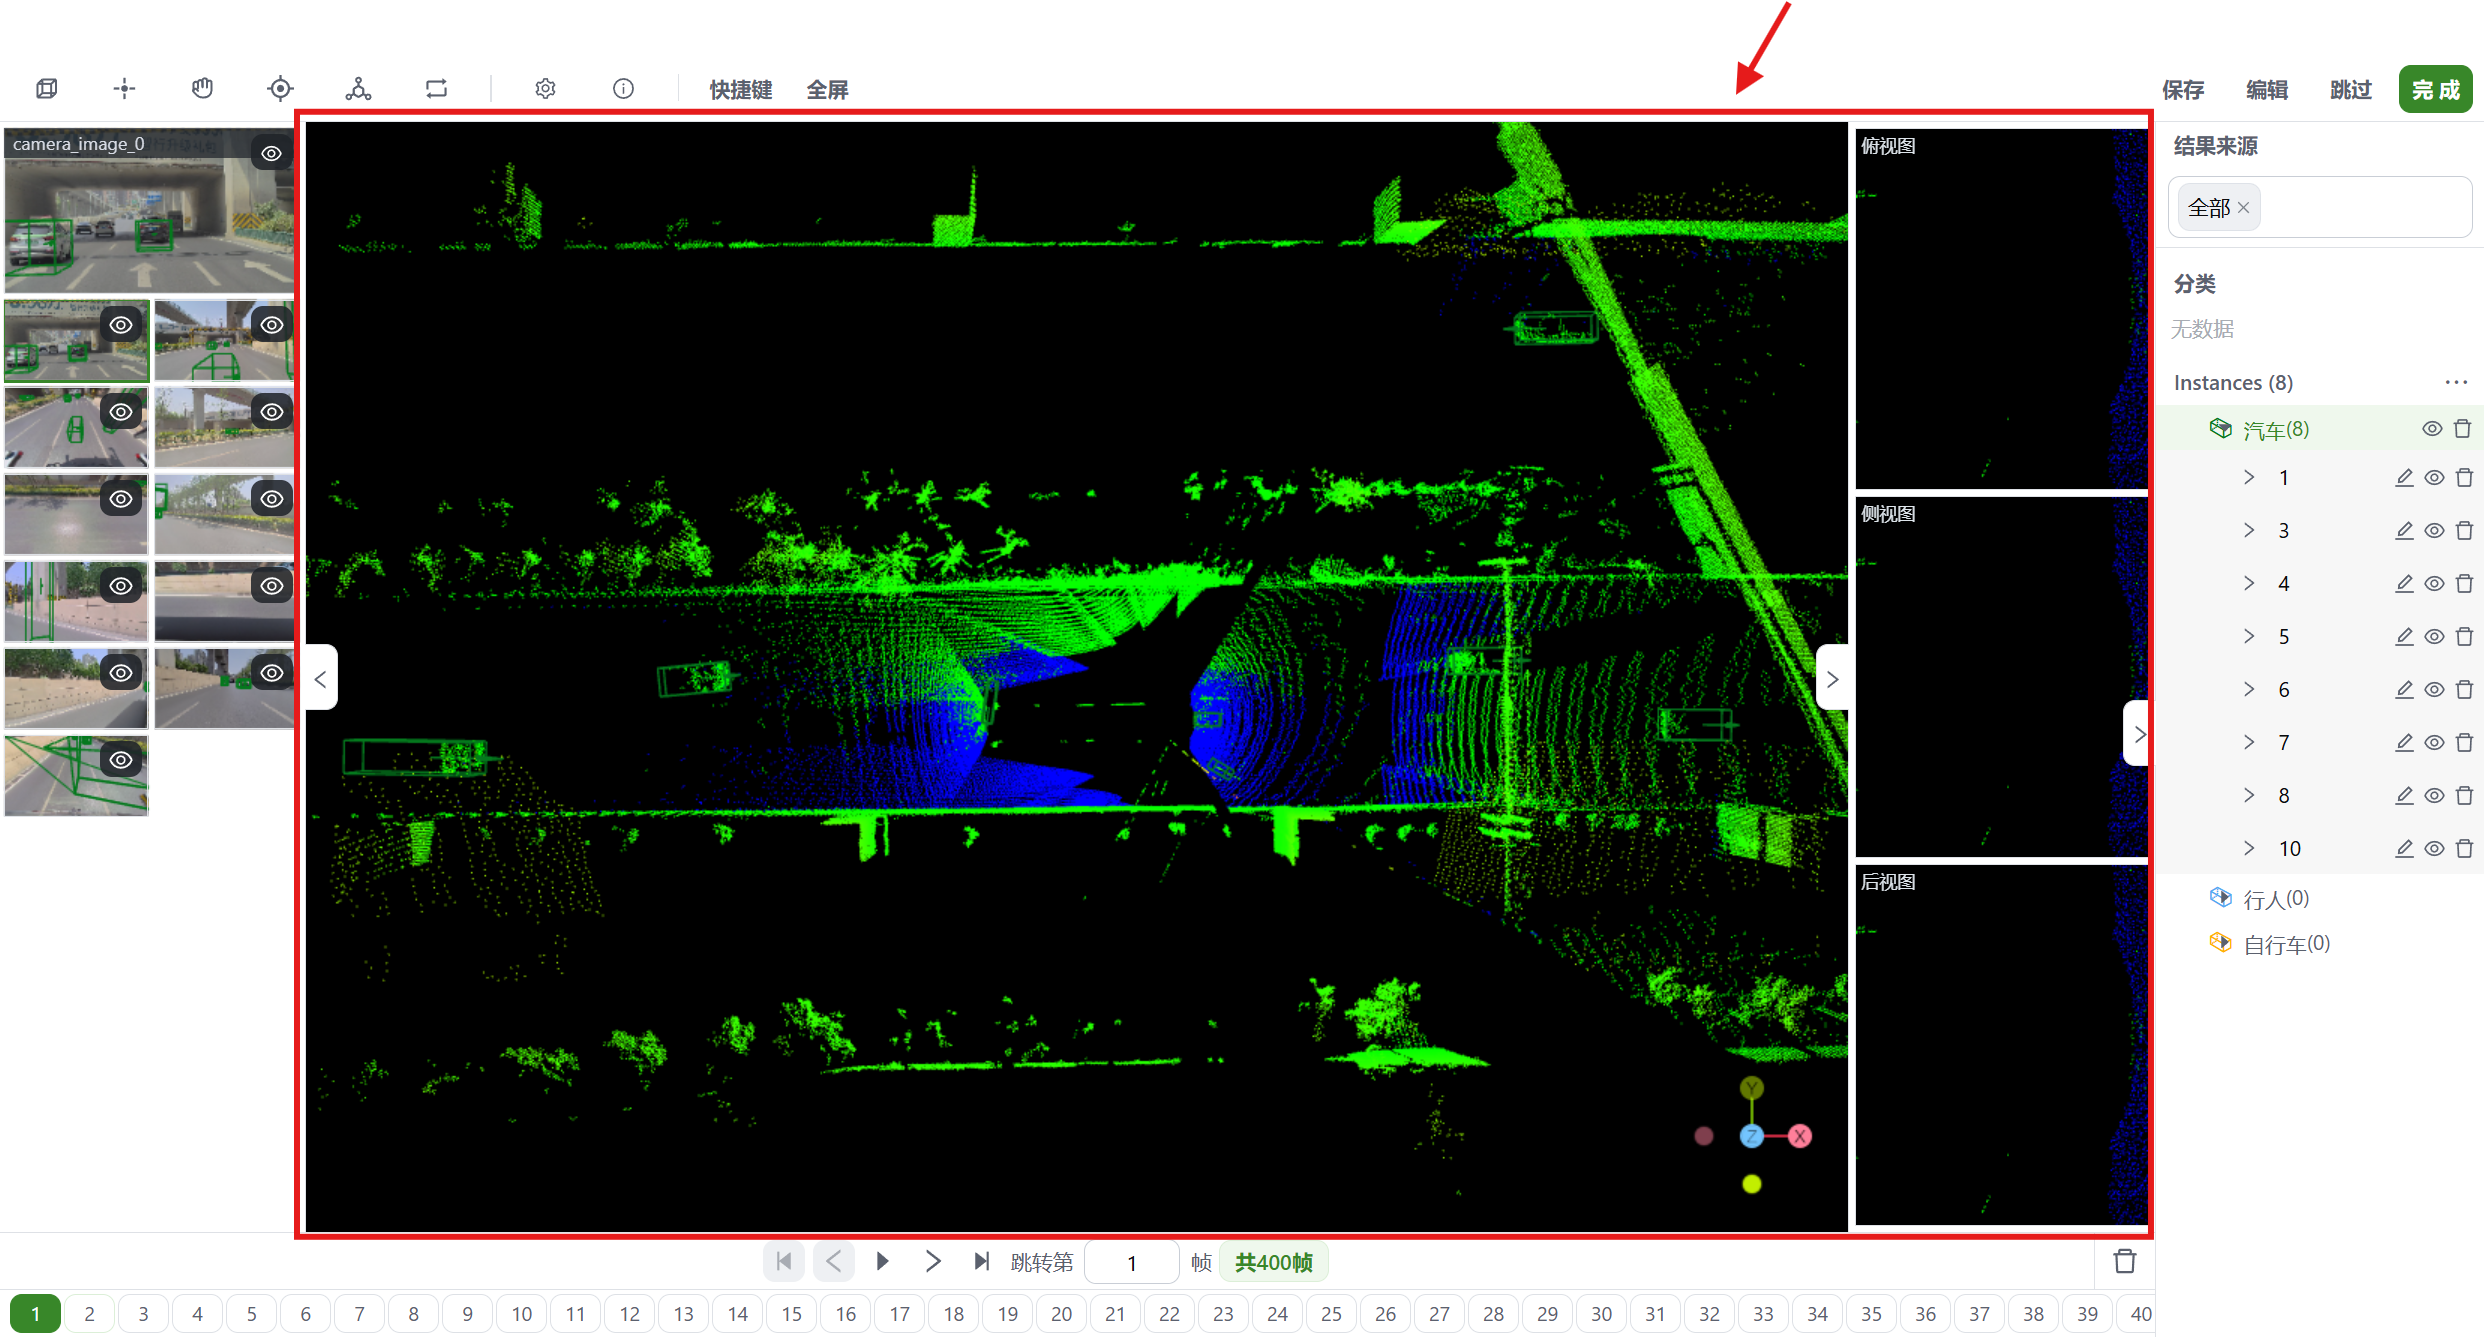Click the trash icon beside frame navigation
This screenshot has width=2484, height=1337.
[2125, 1262]
